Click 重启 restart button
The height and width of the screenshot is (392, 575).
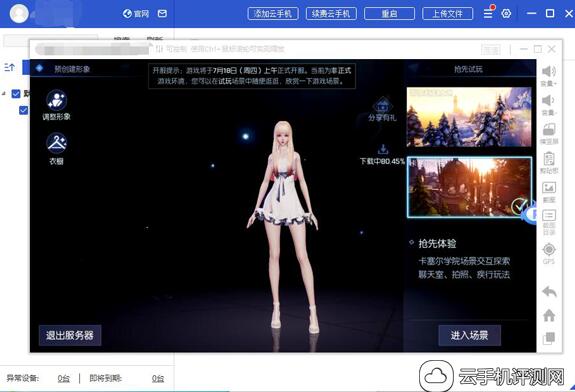389,14
